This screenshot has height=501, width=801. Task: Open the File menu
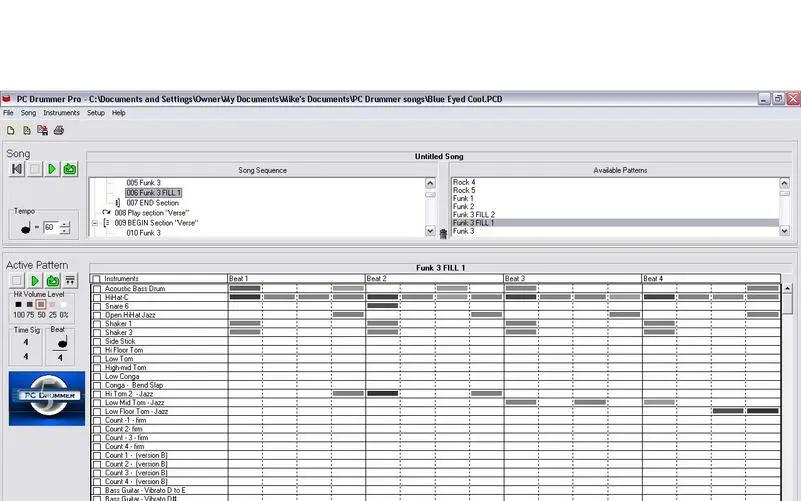[8, 113]
